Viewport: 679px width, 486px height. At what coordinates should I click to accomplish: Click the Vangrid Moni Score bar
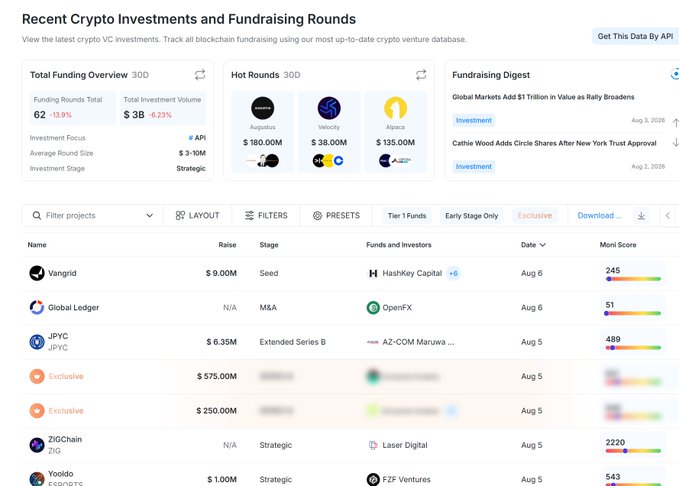(x=633, y=279)
